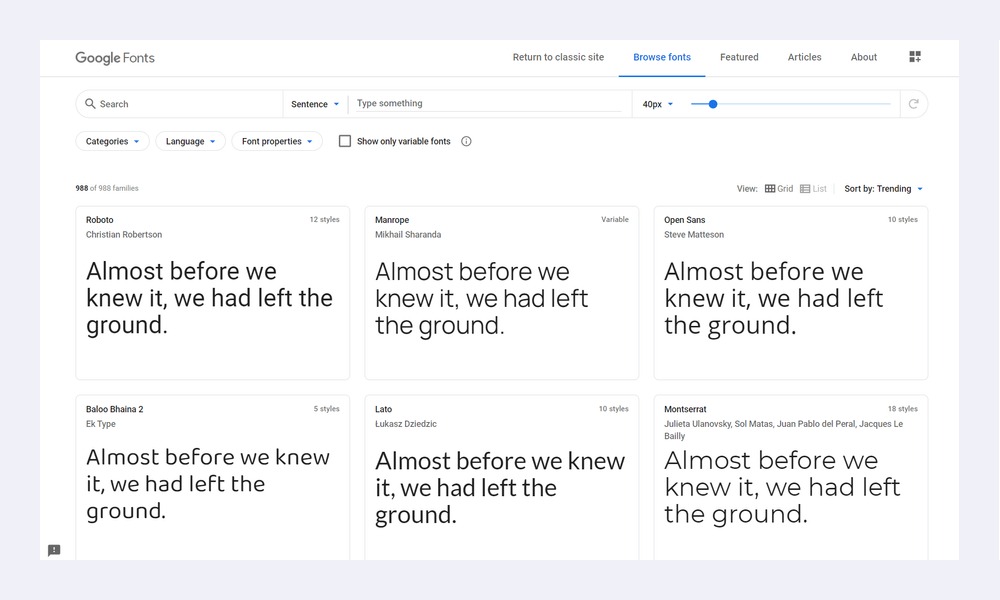Expand the Font properties filter

pos(277,141)
